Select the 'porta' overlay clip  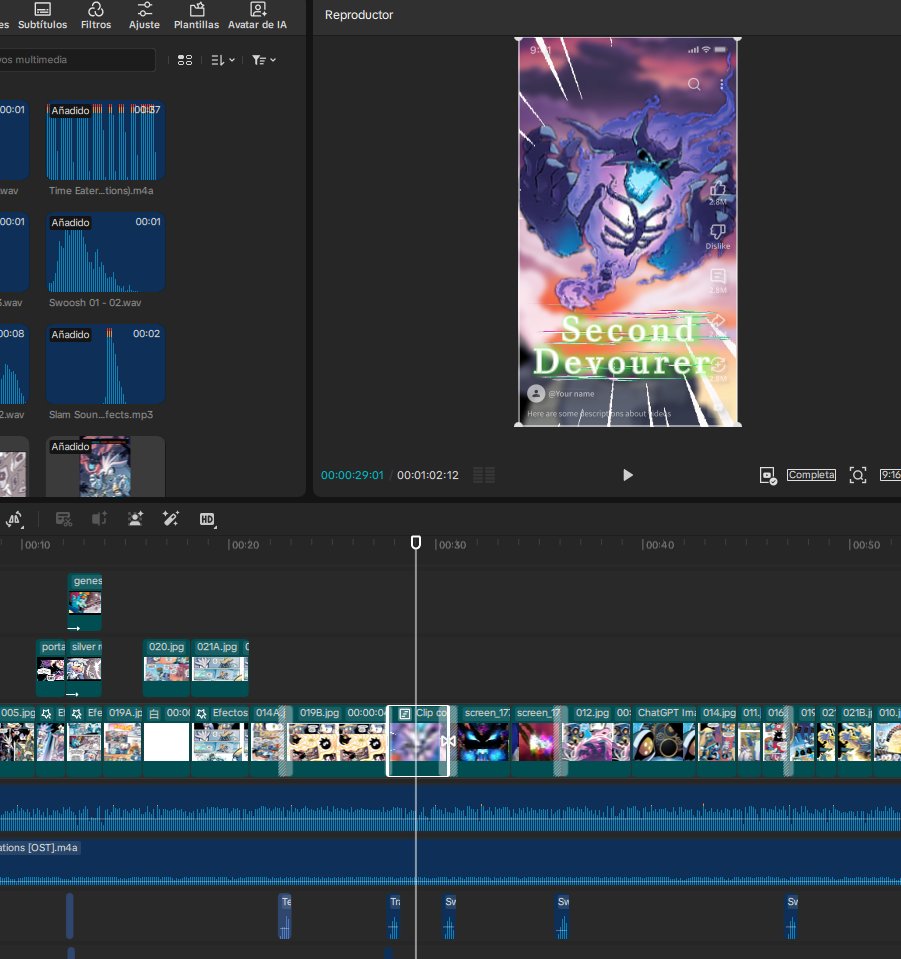[51, 668]
